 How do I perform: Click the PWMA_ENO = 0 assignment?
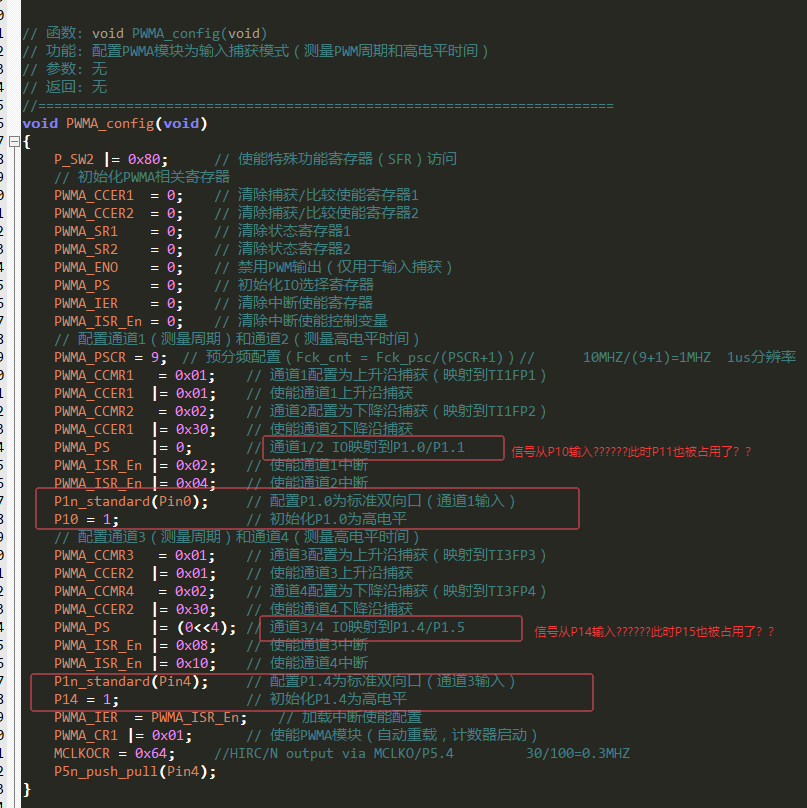coord(118,267)
